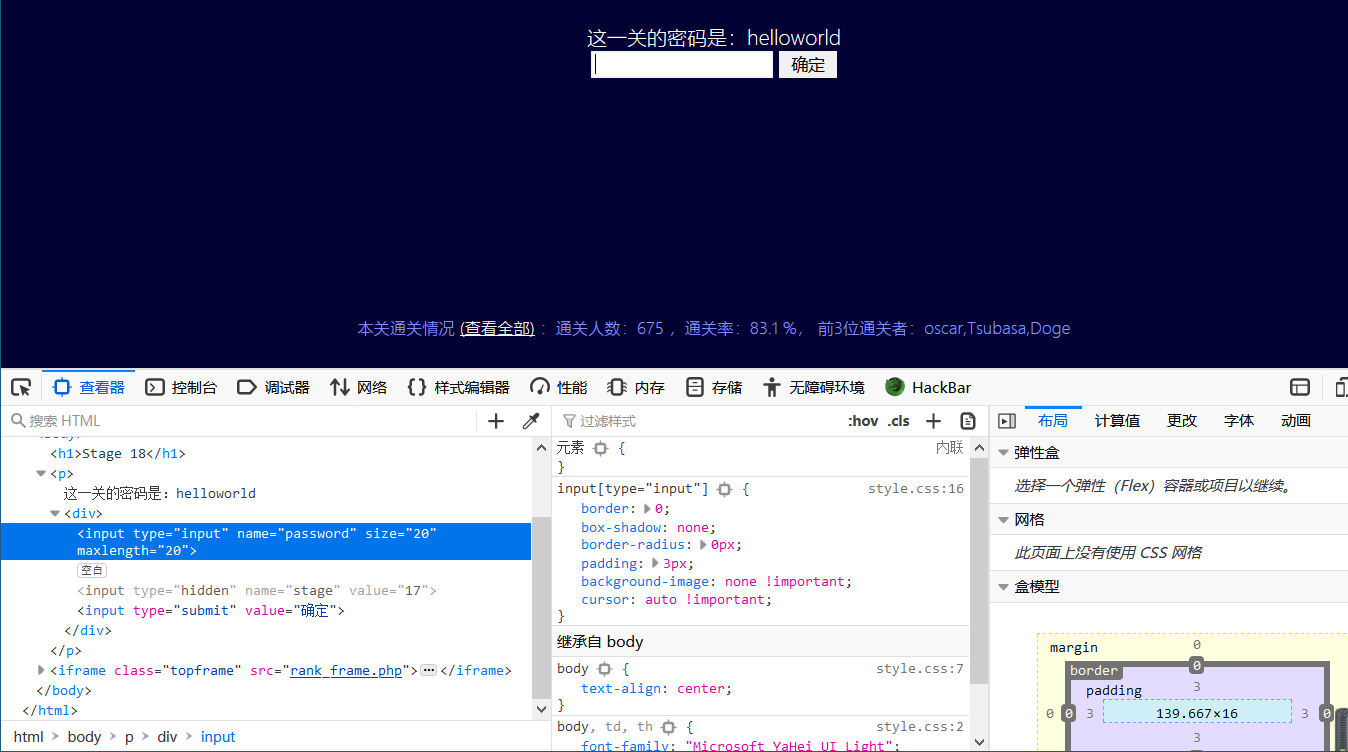Click the create new node plus icon
The height and width of the screenshot is (752, 1348).
click(x=495, y=420)
